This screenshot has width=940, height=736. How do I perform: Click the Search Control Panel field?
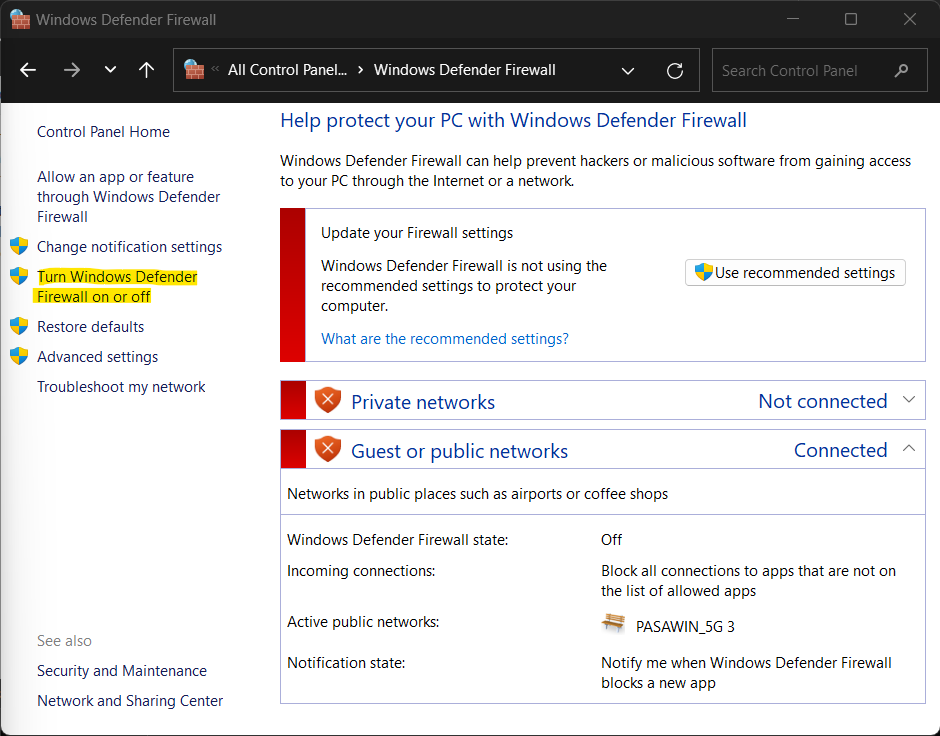(800, 71)
